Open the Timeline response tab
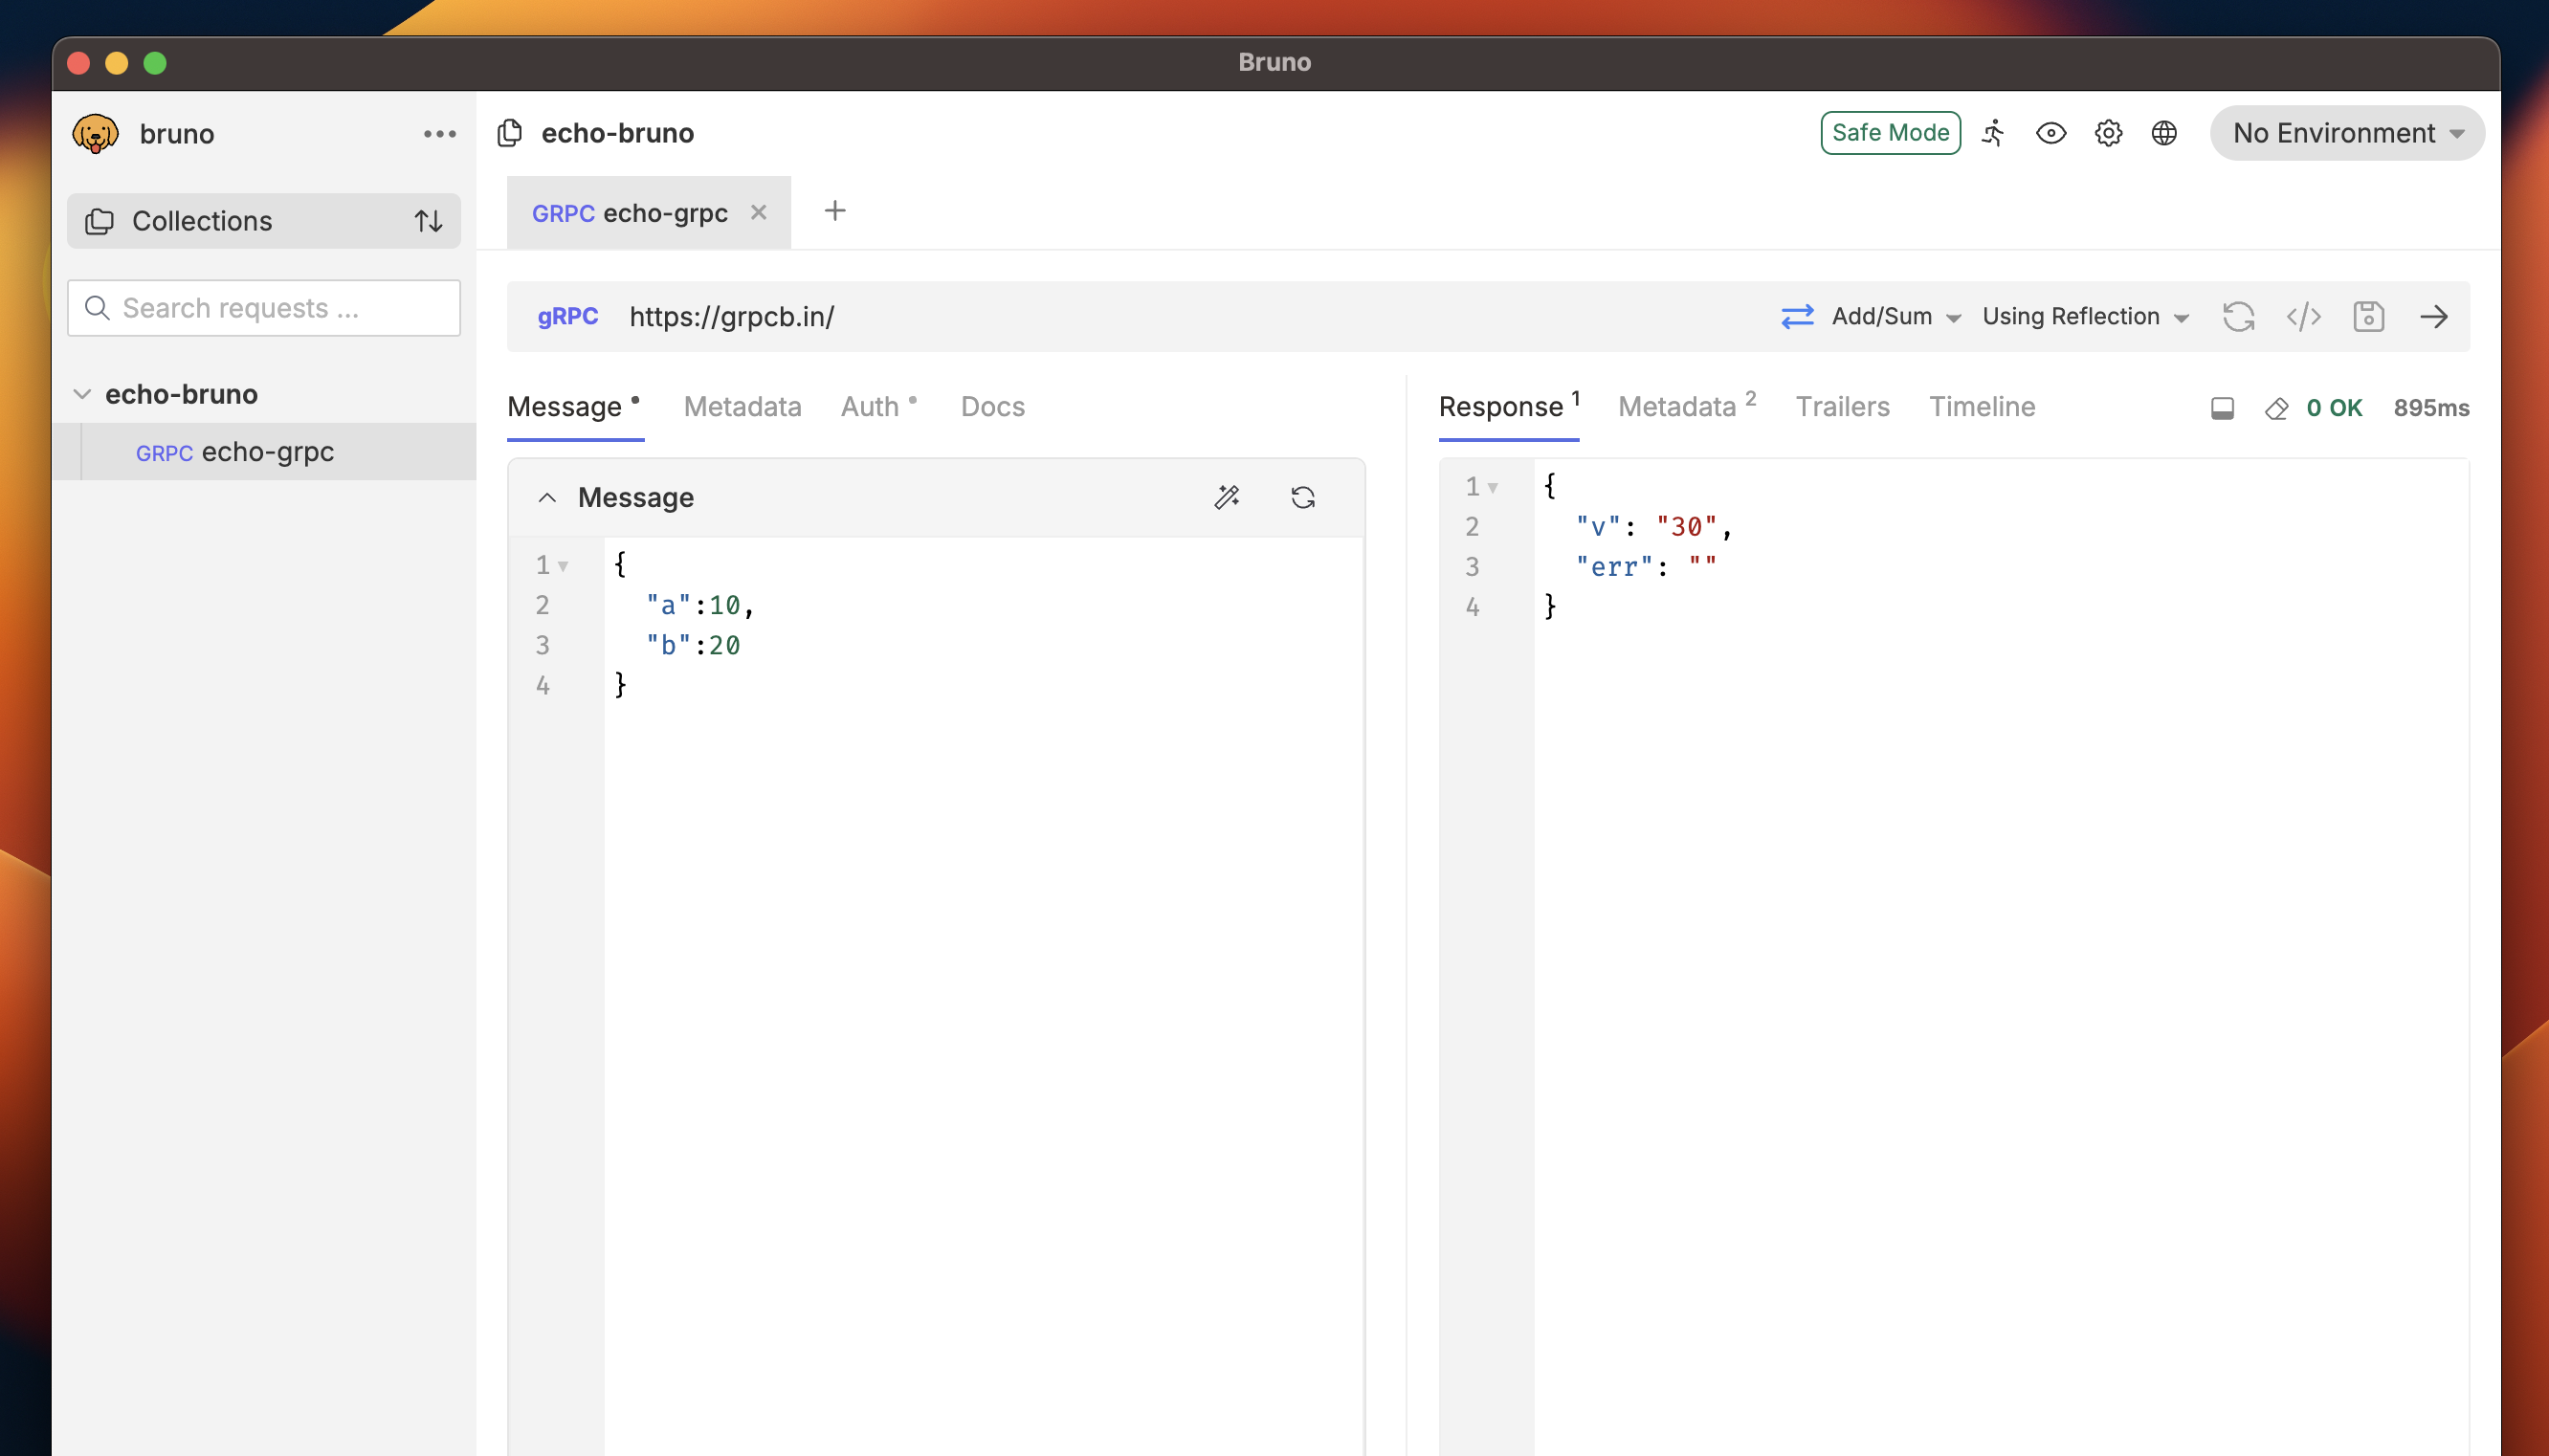The image size is (2549, 1456). click(1981, 407)
